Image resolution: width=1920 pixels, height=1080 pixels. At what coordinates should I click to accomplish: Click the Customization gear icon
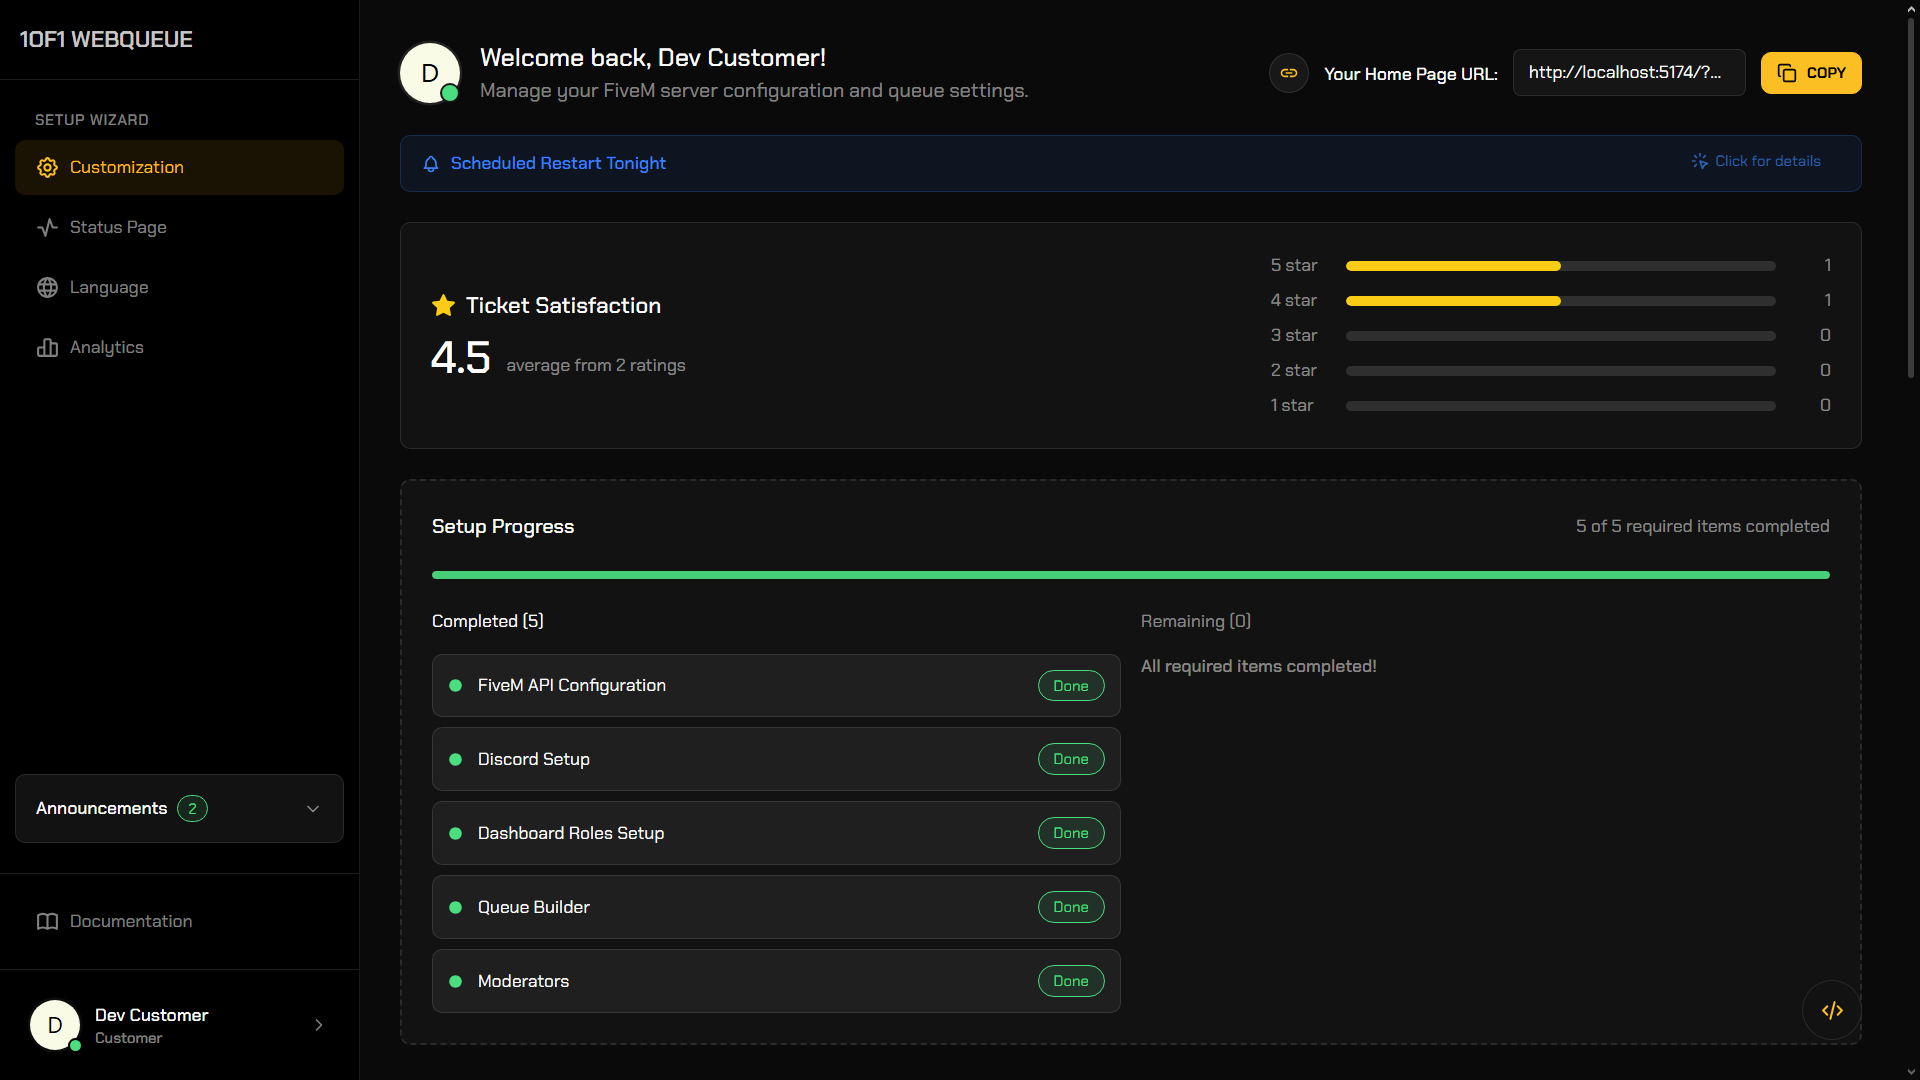coord(47,167)
